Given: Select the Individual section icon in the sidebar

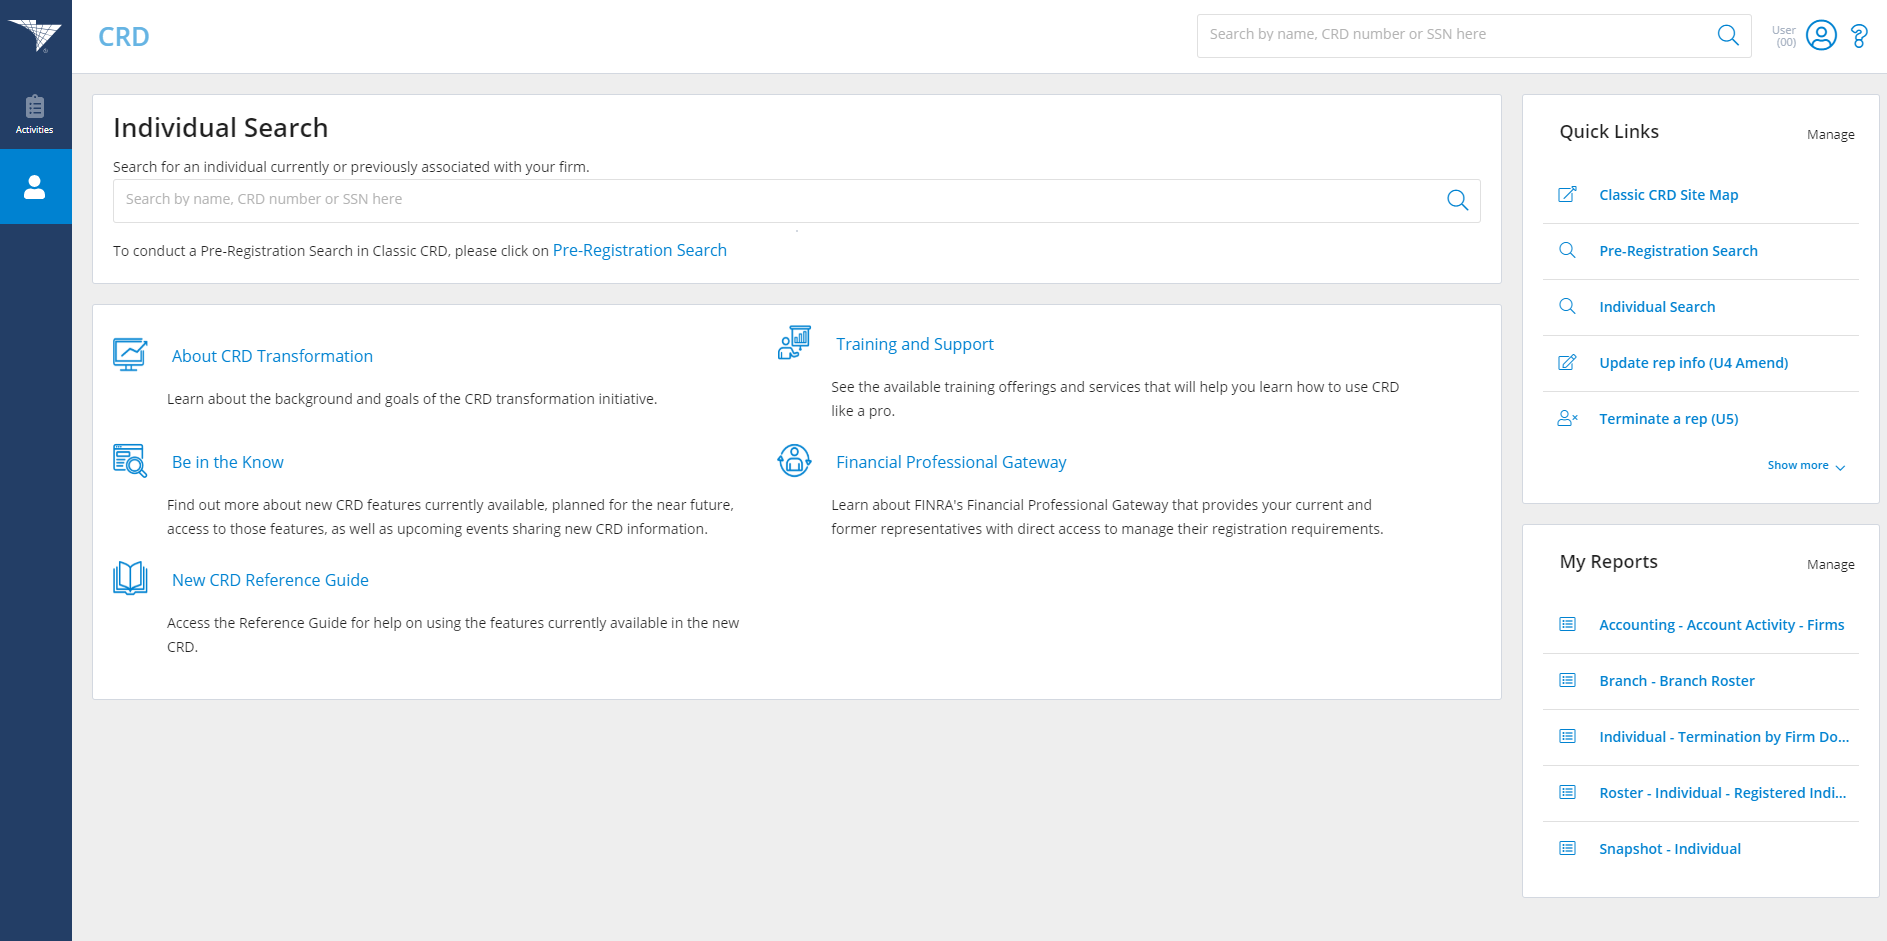Looking at the screenshot, I should click(36, 186).
